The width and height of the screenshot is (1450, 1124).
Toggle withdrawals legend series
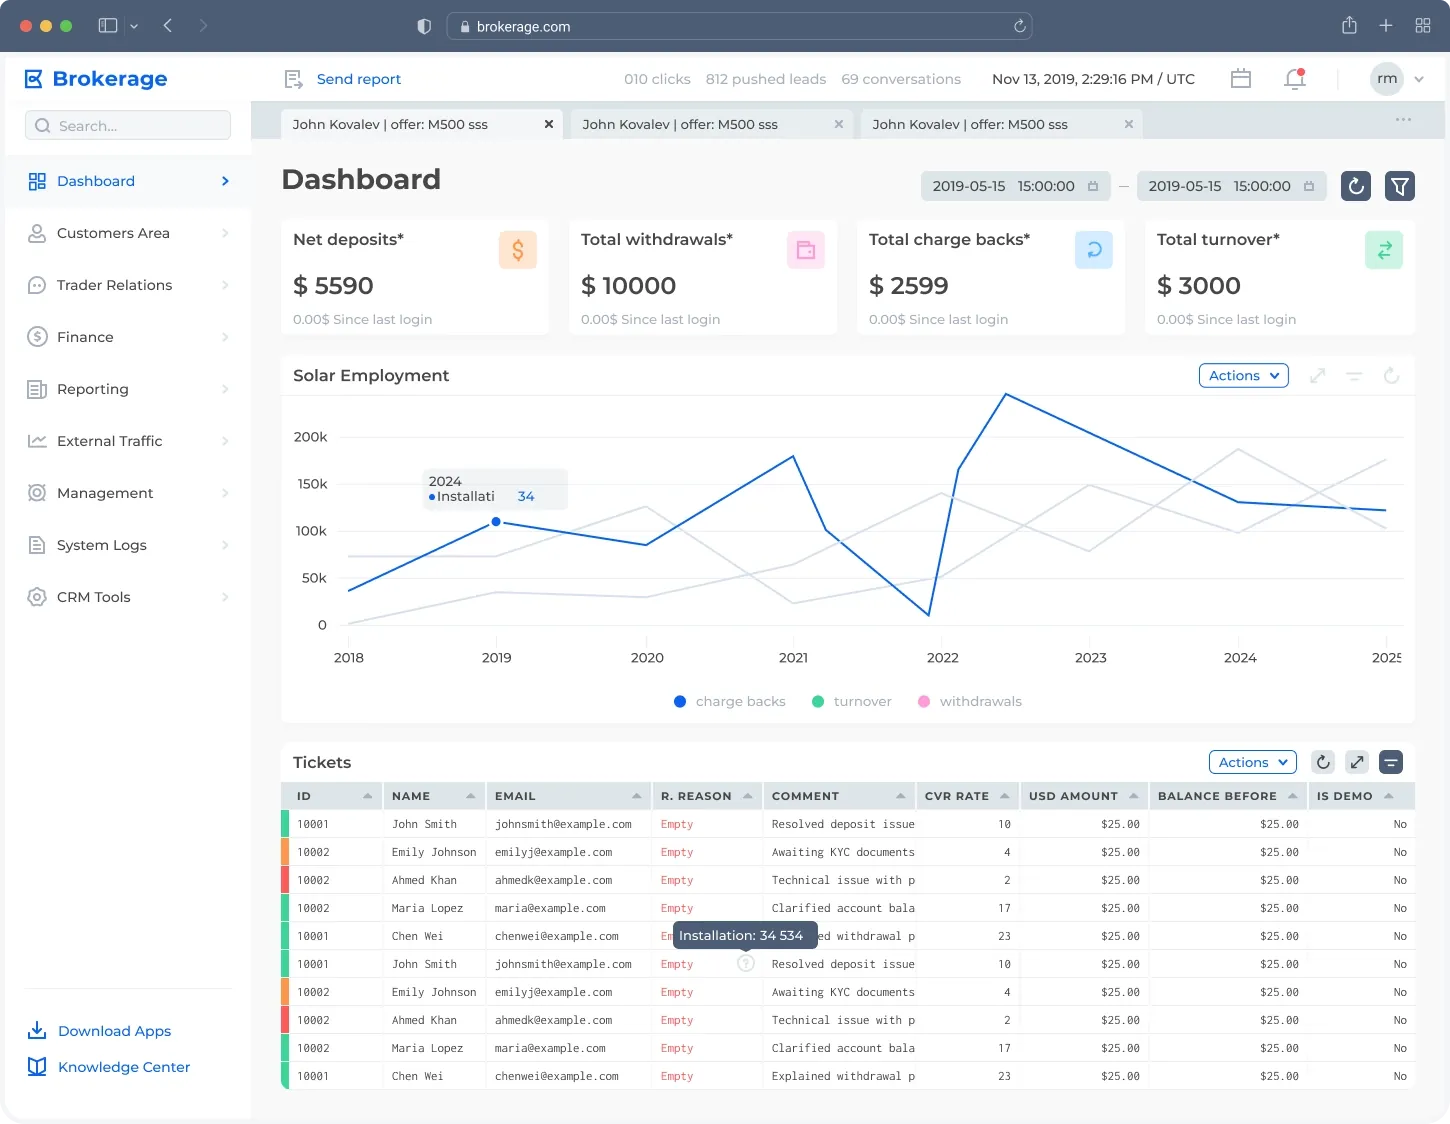point(970,701)
